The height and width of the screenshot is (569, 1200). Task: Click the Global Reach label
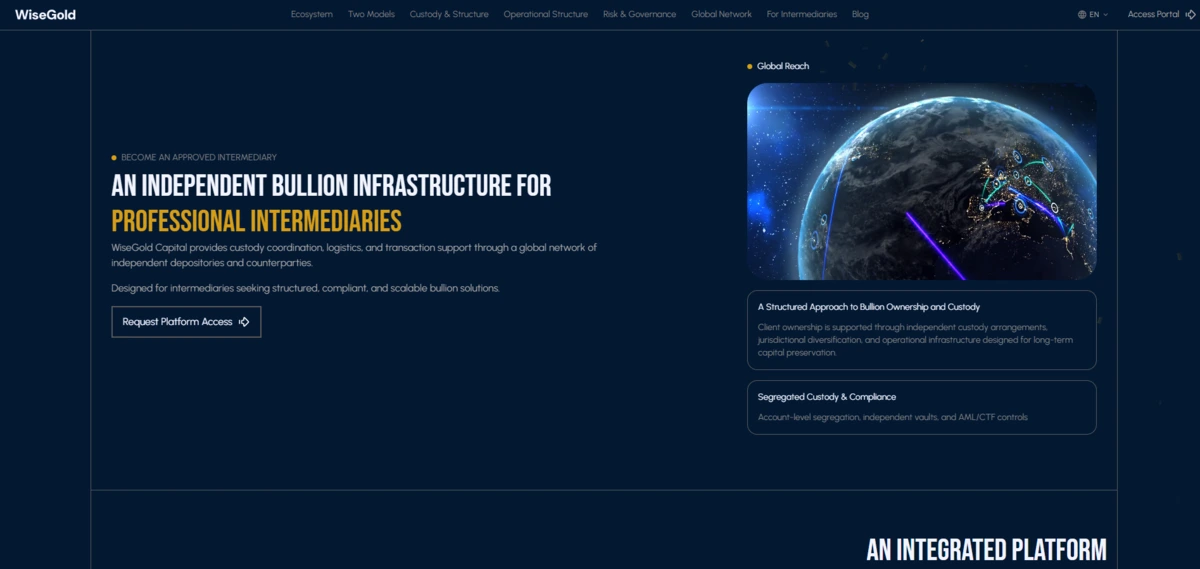[x=783, y=66]
